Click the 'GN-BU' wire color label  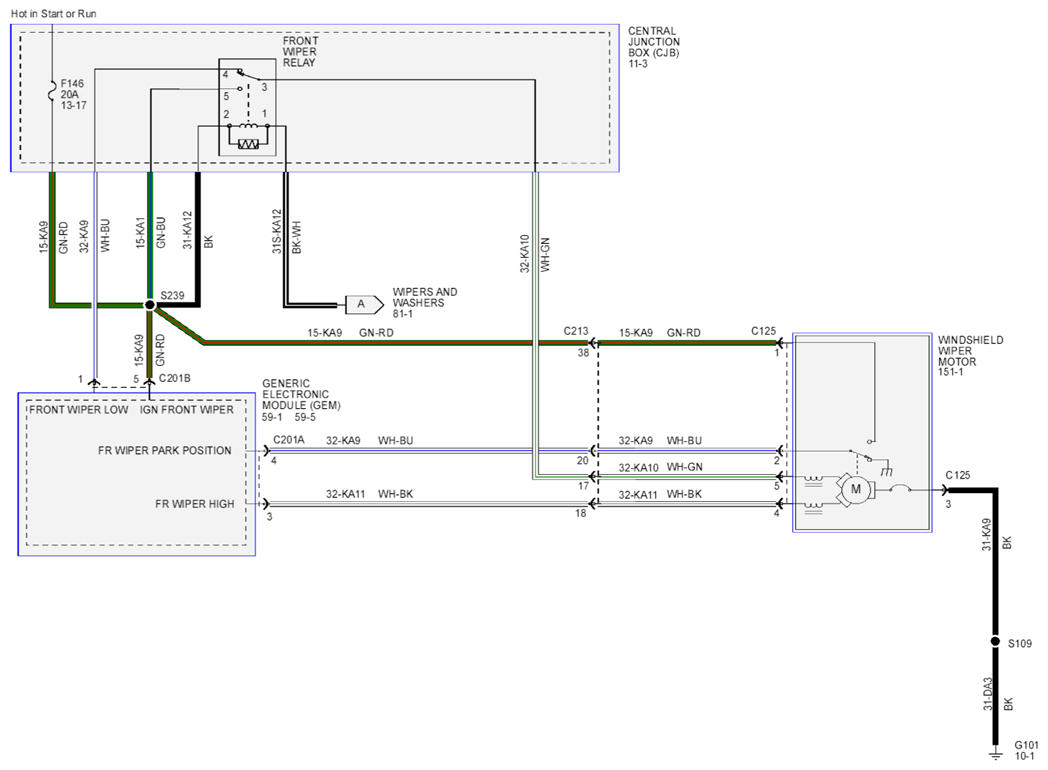pyautogui.click(x=160, y=233)
